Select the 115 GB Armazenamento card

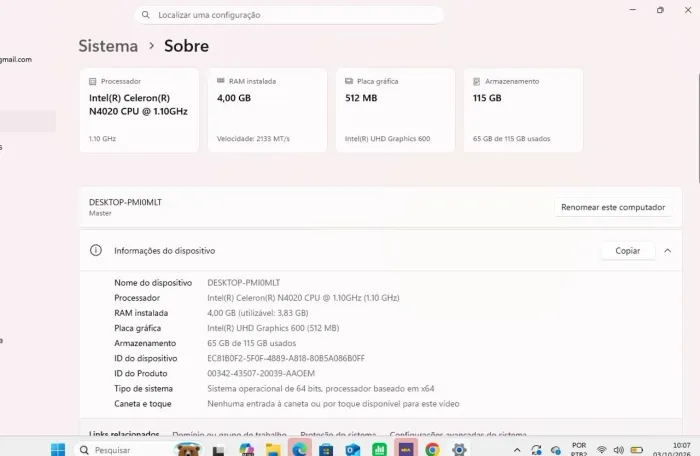pyautogui.click(x=523, y=110)
